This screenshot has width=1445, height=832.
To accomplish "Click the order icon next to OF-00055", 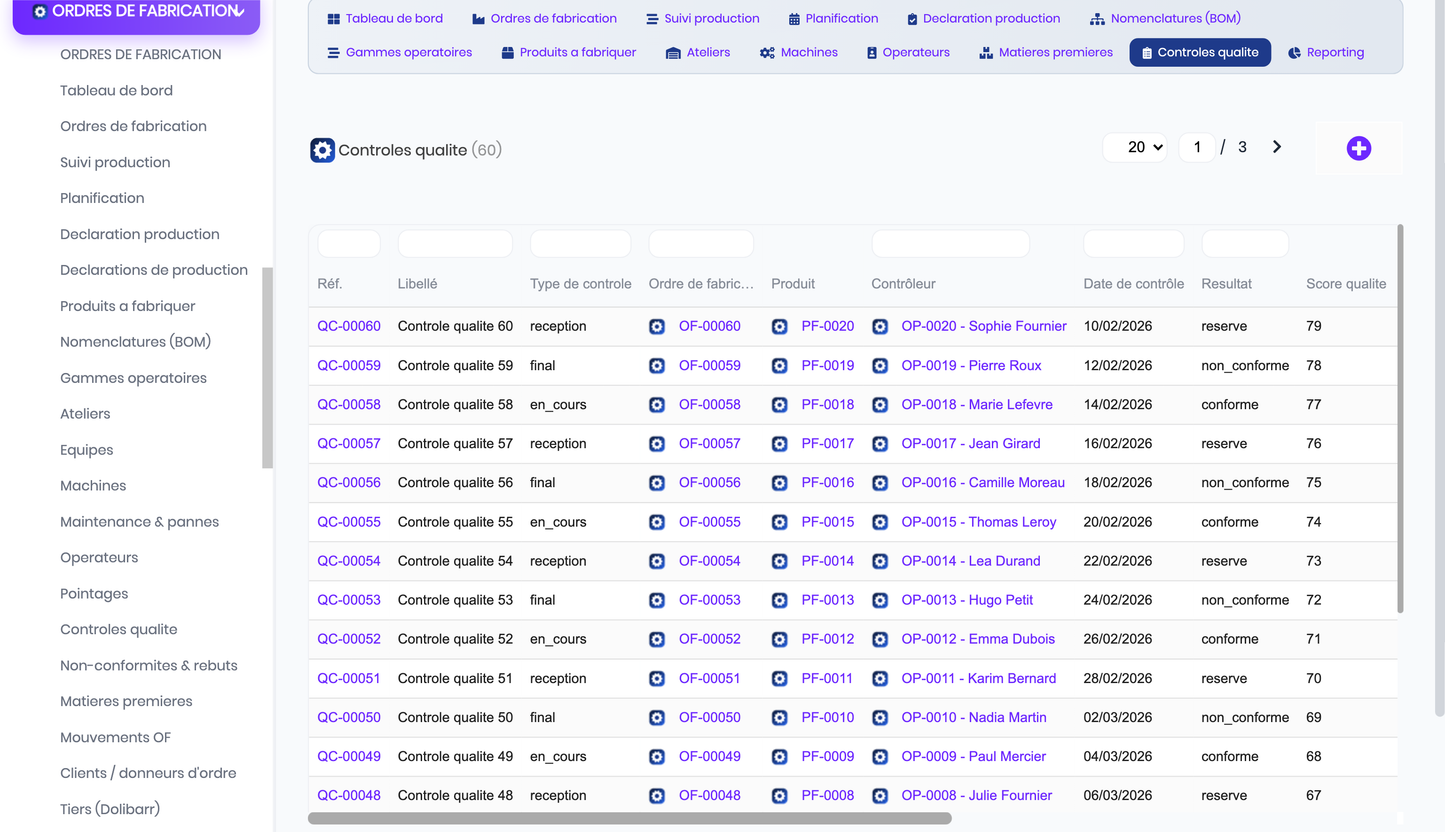I will 657,522.
